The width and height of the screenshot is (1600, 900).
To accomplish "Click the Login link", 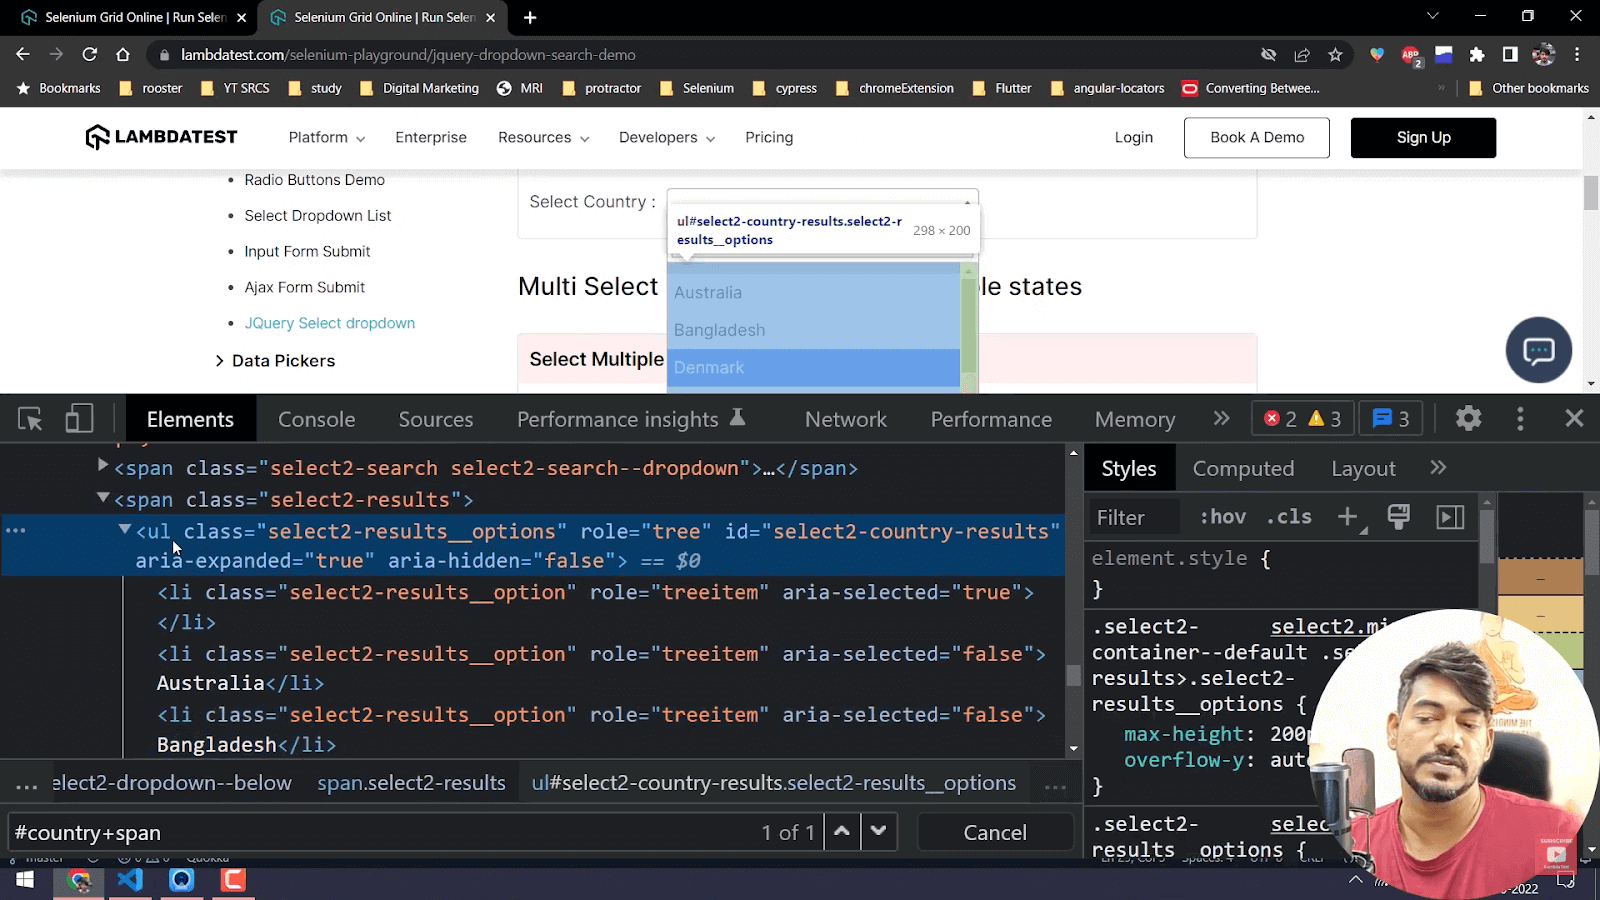I will coord(1134,137).
